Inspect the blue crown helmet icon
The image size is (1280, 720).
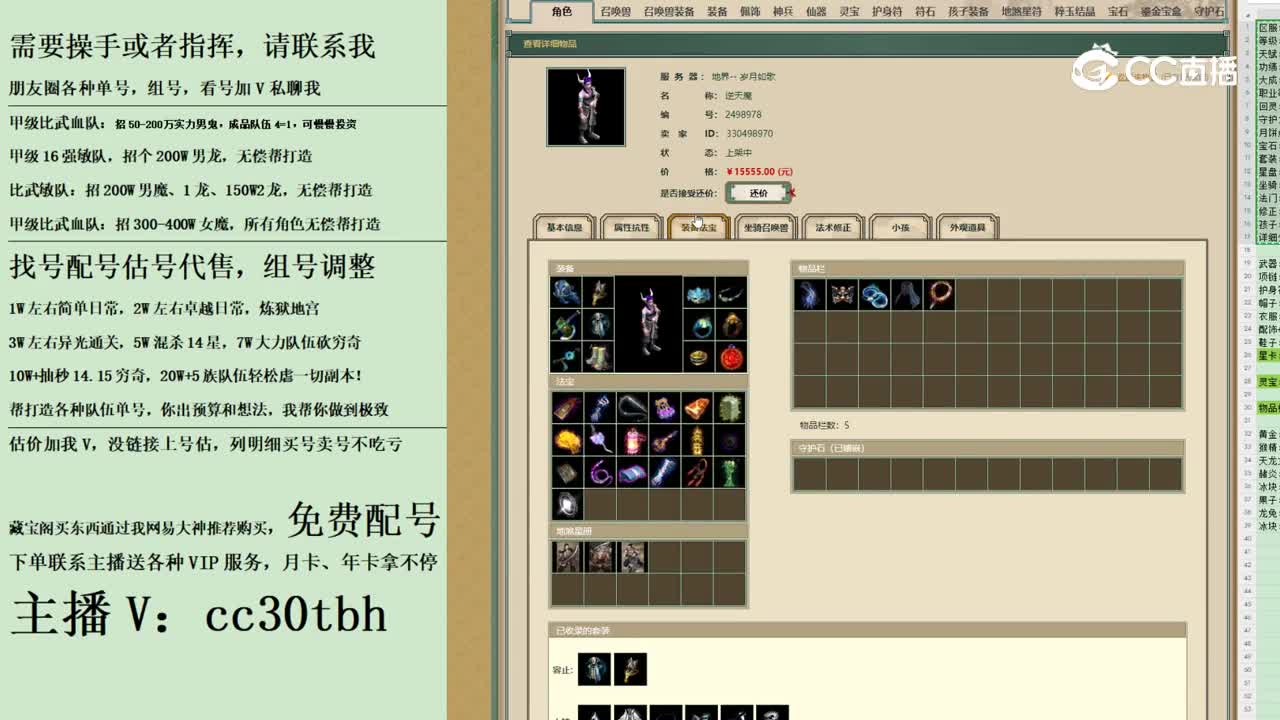pos(699,293)
